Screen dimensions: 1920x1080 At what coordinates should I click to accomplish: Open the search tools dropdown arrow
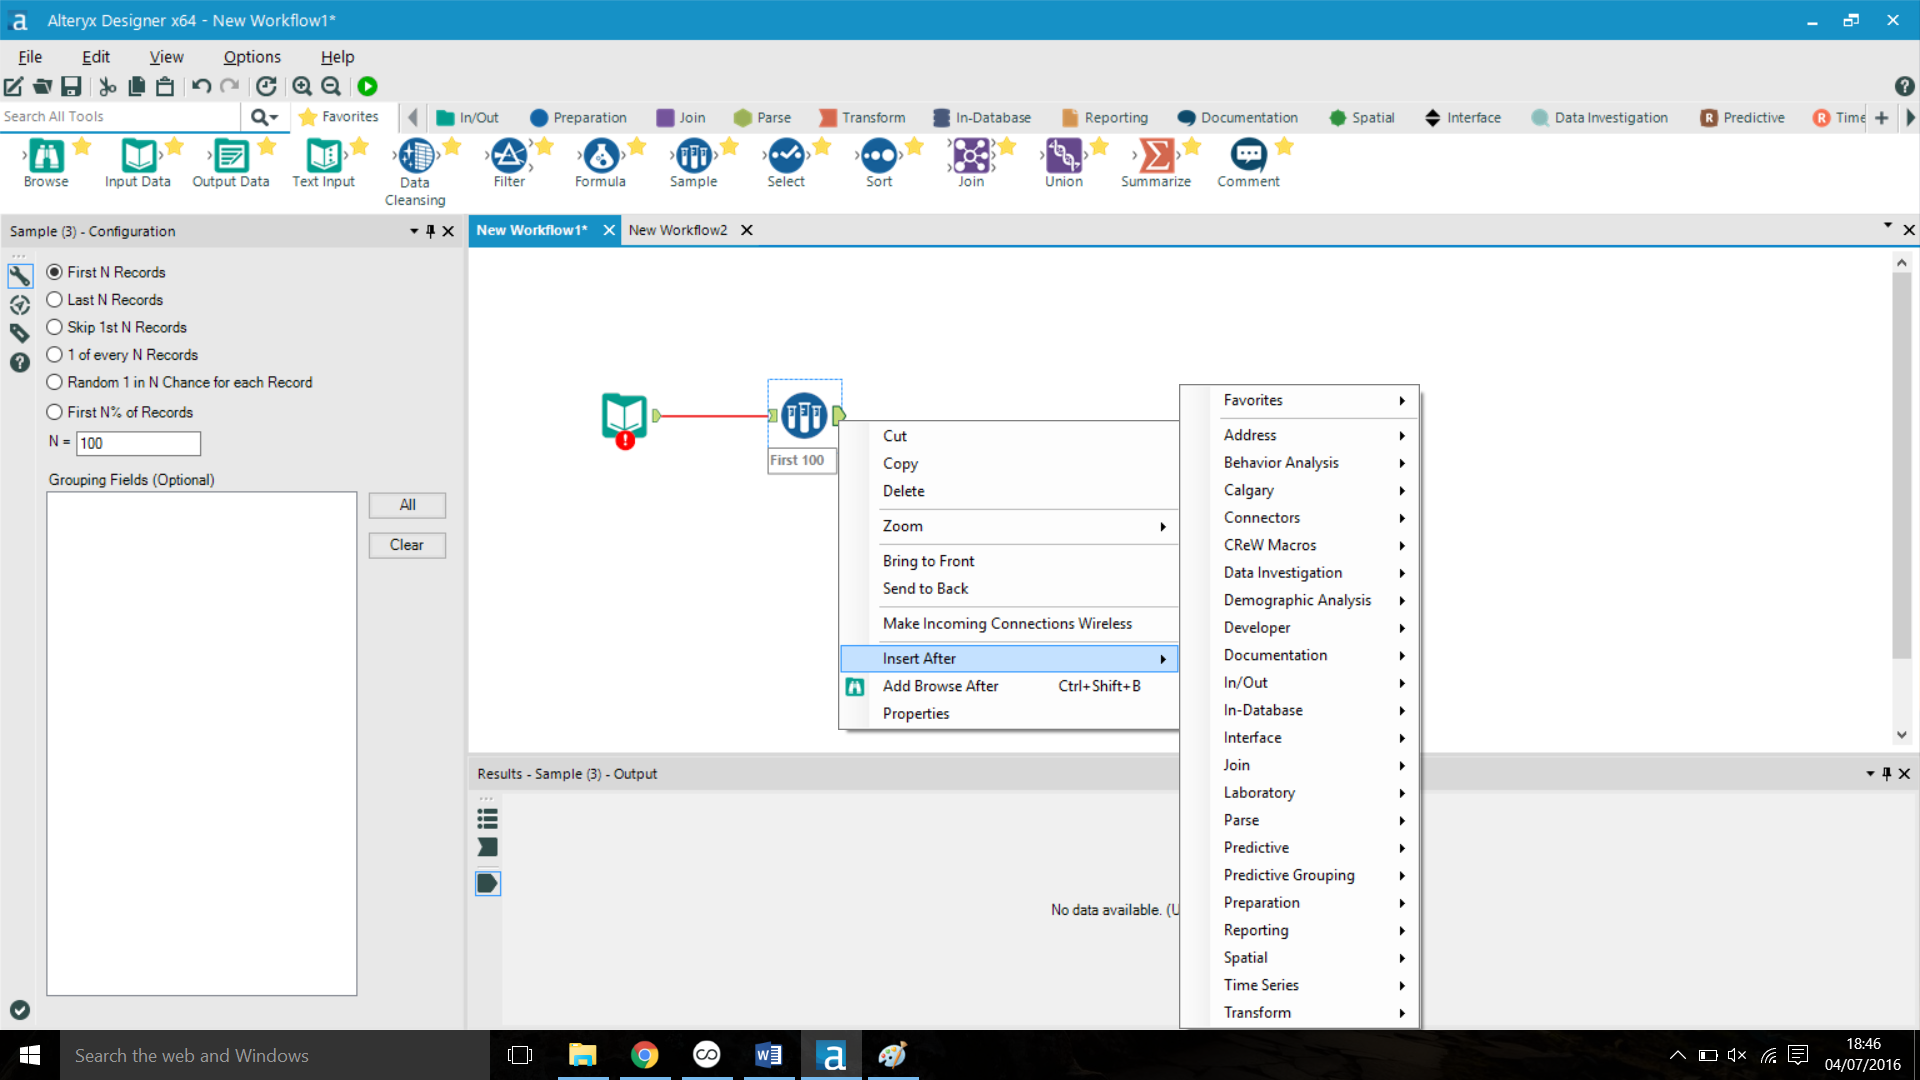(x=273, y=117)
